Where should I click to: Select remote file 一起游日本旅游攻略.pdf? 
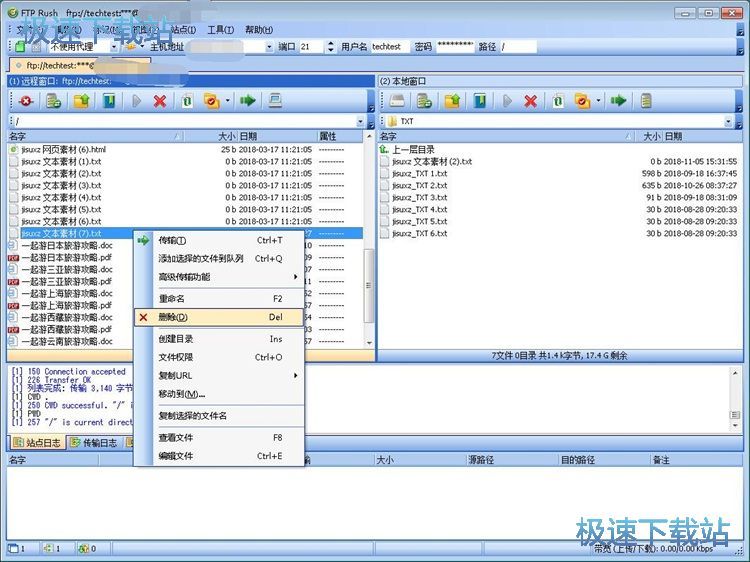(x=66, y=258)
